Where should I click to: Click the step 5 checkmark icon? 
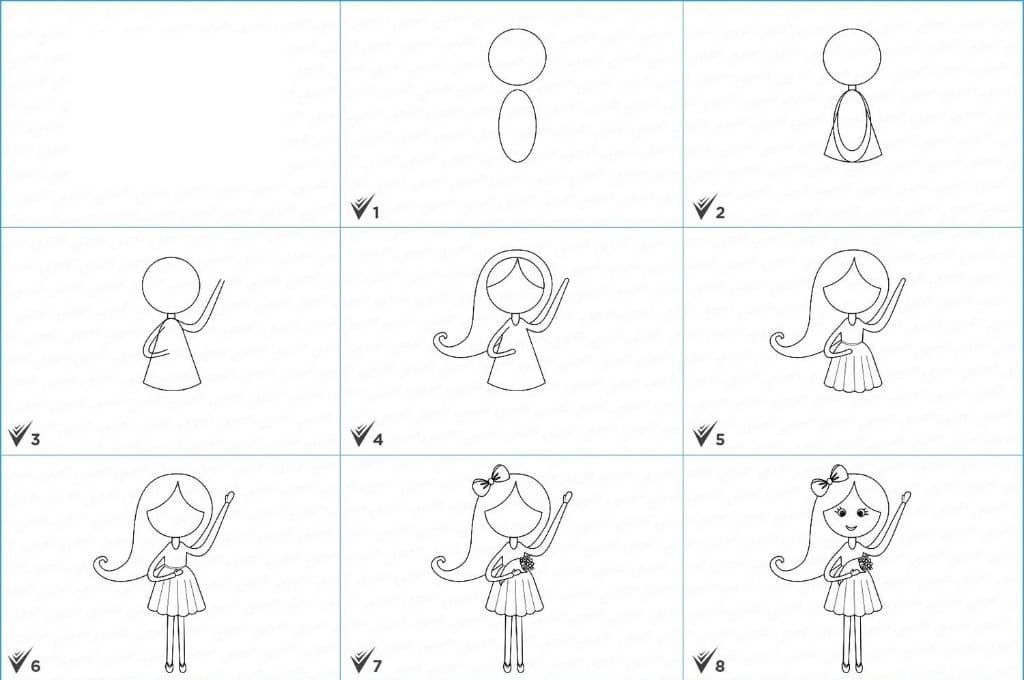coord(703,434)
